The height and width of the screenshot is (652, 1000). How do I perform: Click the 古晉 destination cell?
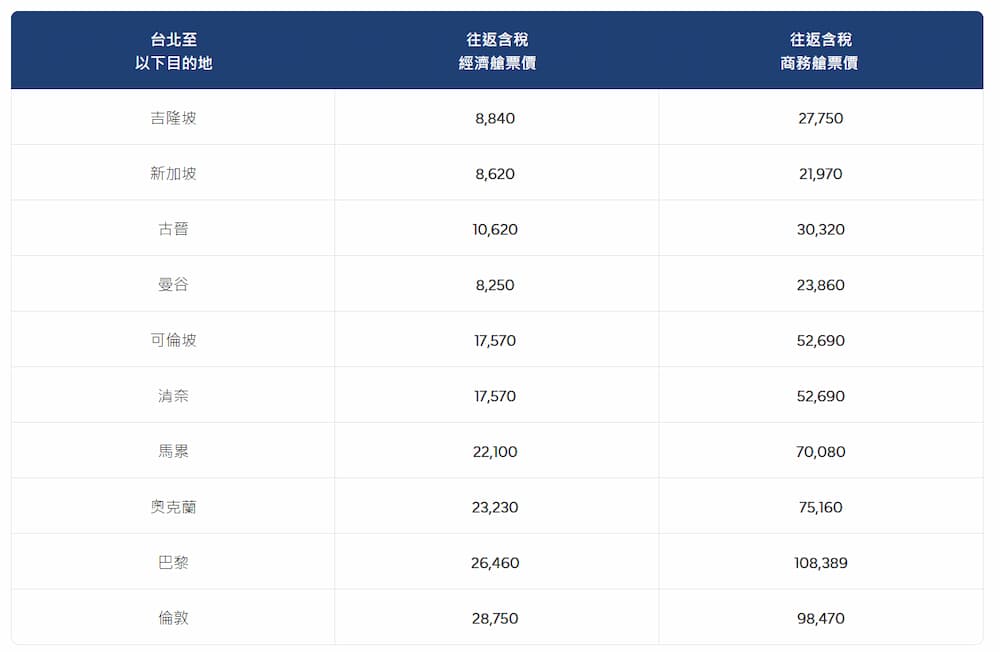(173, 229)
